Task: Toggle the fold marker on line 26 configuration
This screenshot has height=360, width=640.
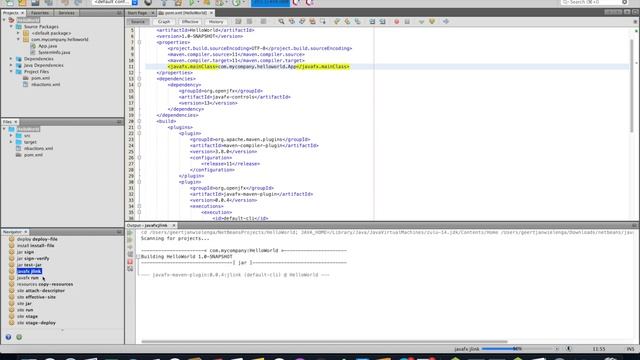Action: click(139, 158)
